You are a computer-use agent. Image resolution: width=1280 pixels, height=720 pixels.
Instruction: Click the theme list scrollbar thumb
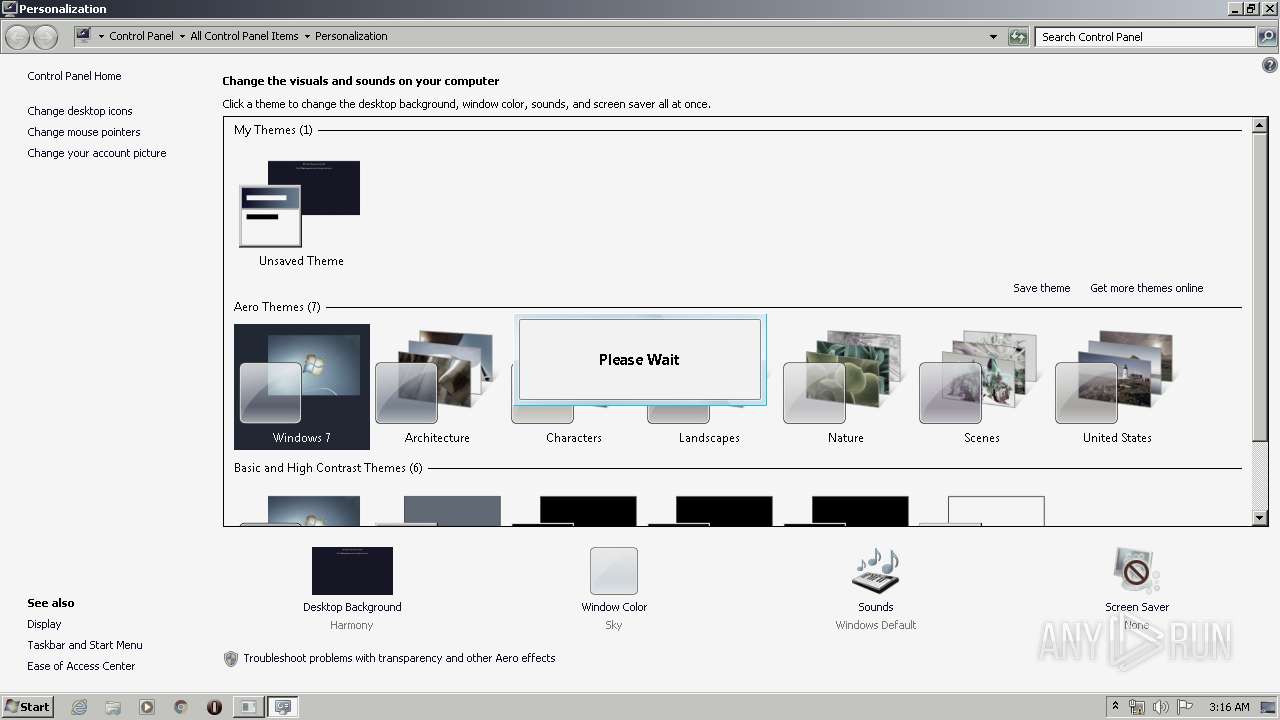(1260, 288)
